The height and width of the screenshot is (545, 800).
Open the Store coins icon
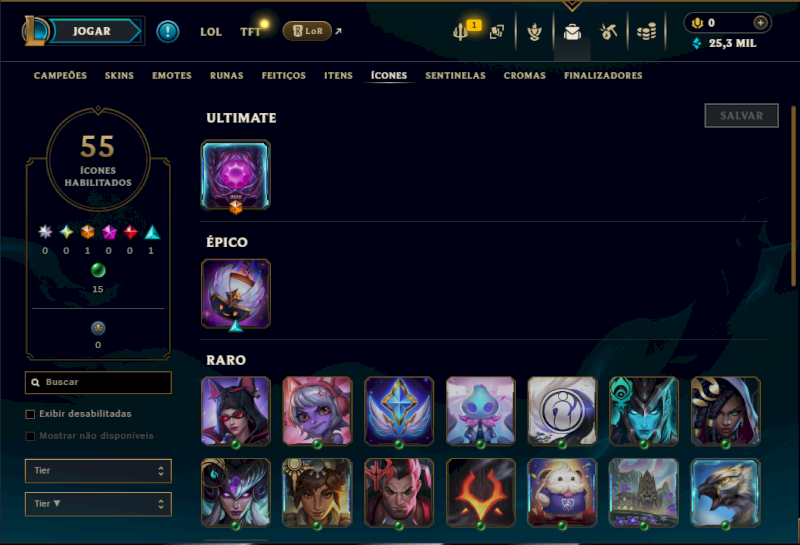(x=646, y=32)
